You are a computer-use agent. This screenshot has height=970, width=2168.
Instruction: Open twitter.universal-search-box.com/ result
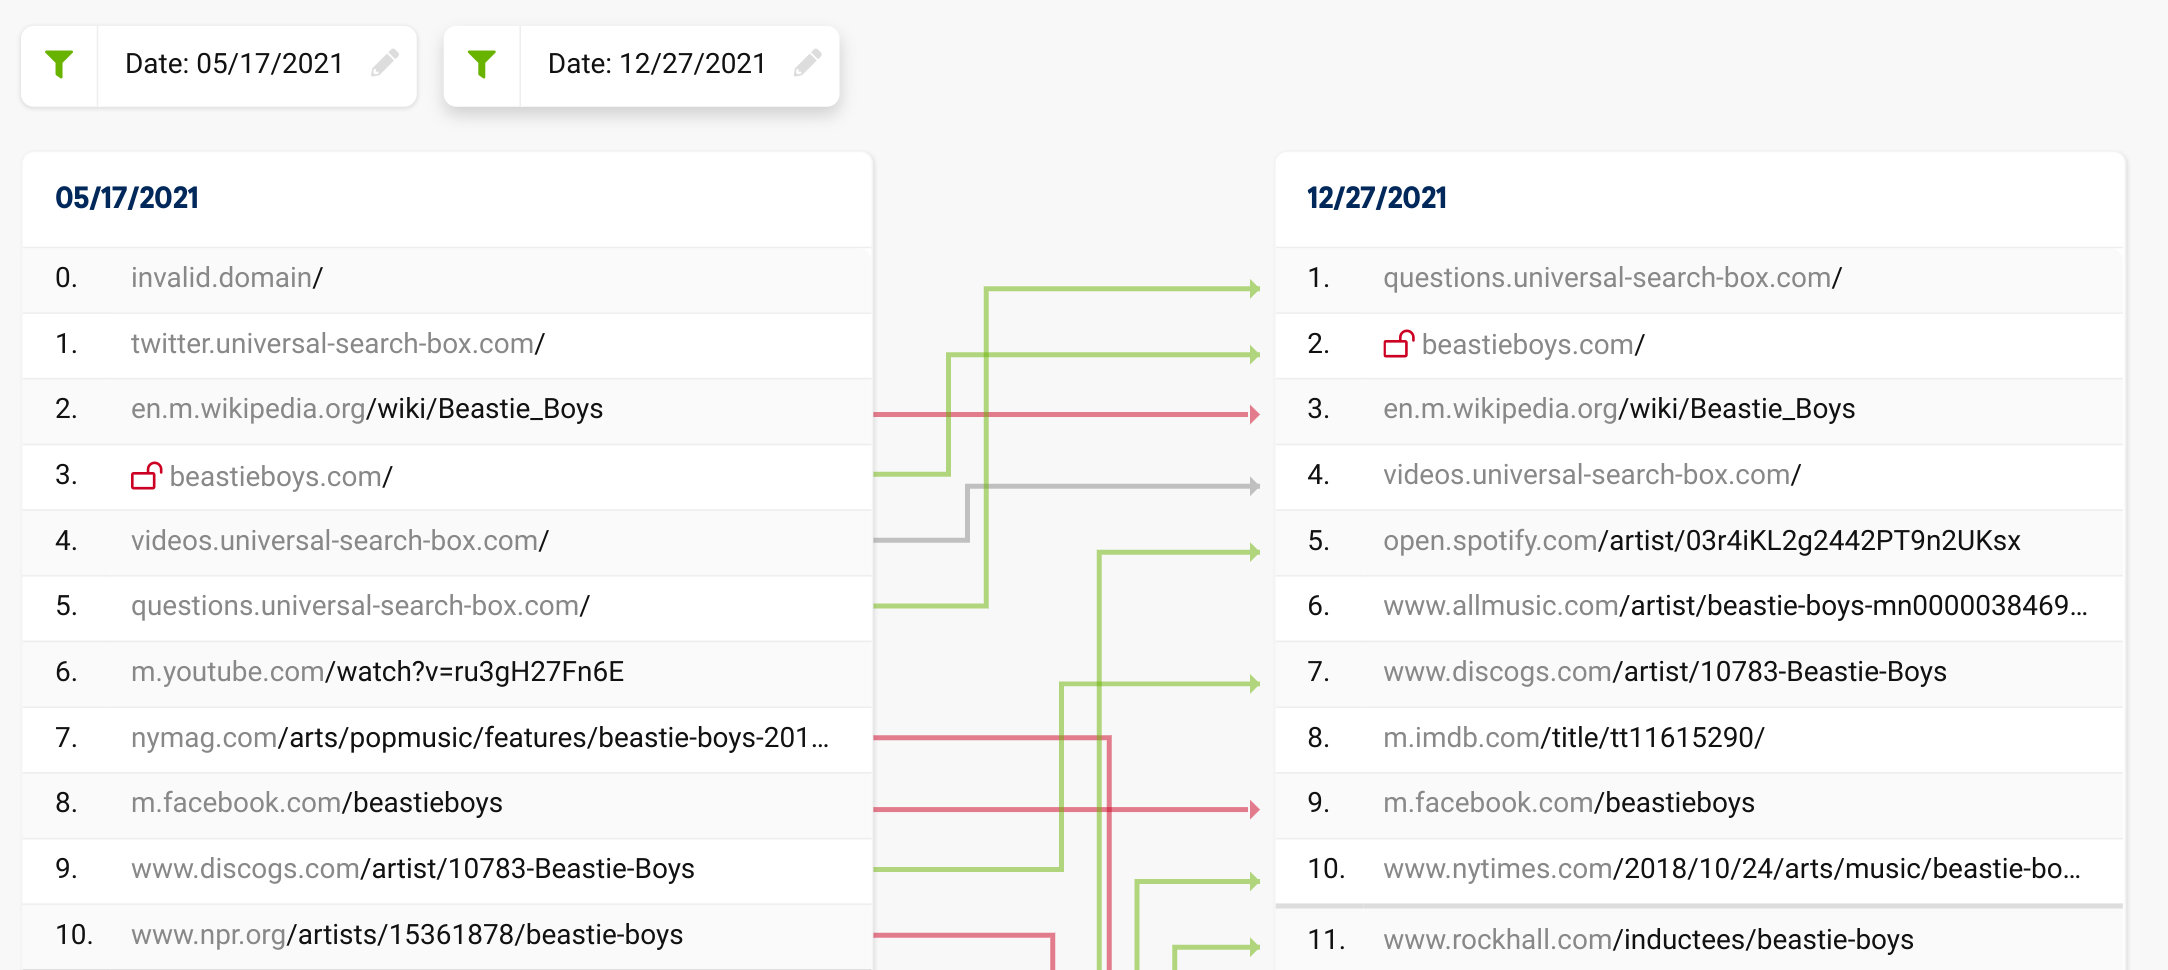click(x=338, y=344)
